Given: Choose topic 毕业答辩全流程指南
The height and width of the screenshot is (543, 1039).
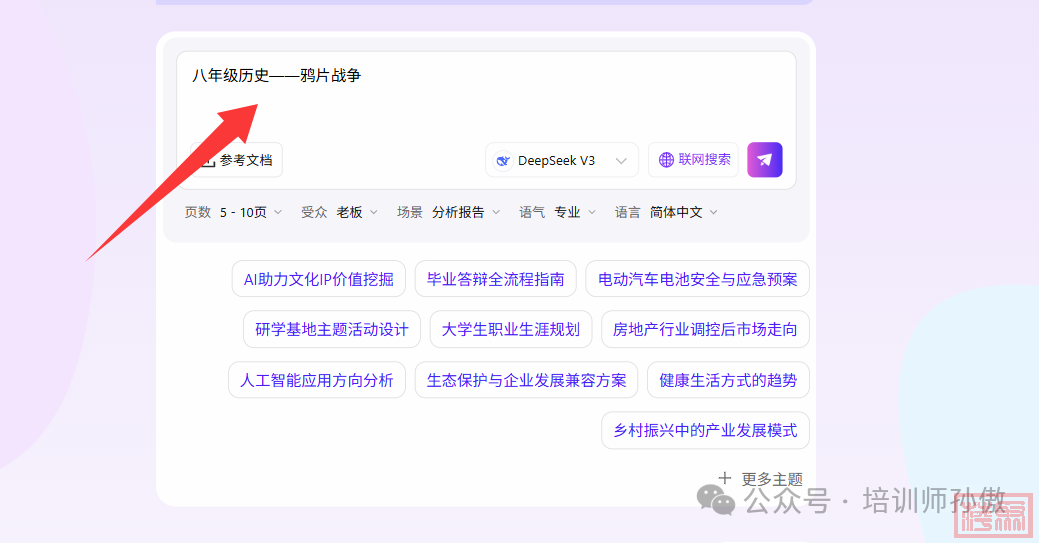Looking at the screenshot, I should coord(496,279).
